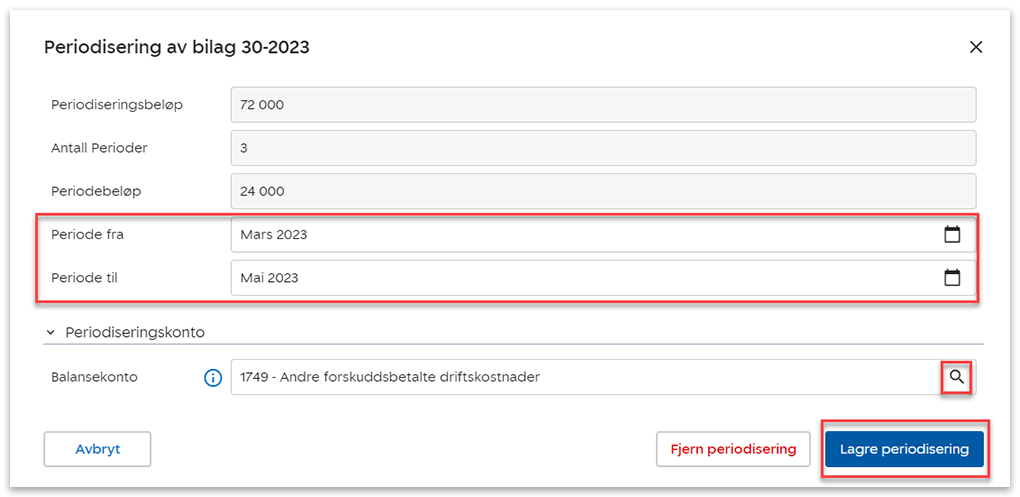This screenshot has width=1020, height=497.
Task: Click the magnifying glass search icon for Balansekonto
Action: [x=957, y=377]
